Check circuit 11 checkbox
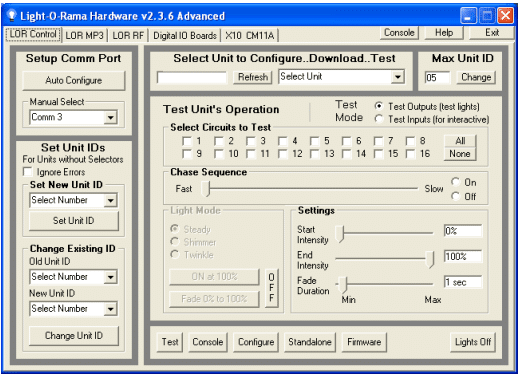Image resolution: width=520 pixels, height=375 pixels. pos(251,154)
